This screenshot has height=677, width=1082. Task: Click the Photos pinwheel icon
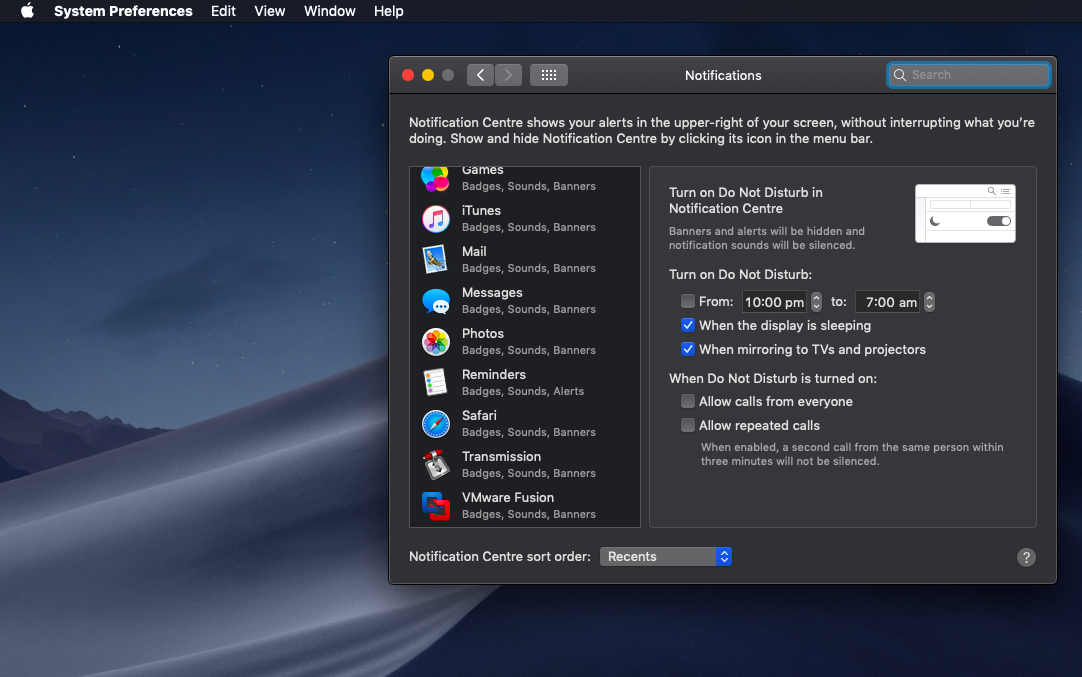[435, 342]
